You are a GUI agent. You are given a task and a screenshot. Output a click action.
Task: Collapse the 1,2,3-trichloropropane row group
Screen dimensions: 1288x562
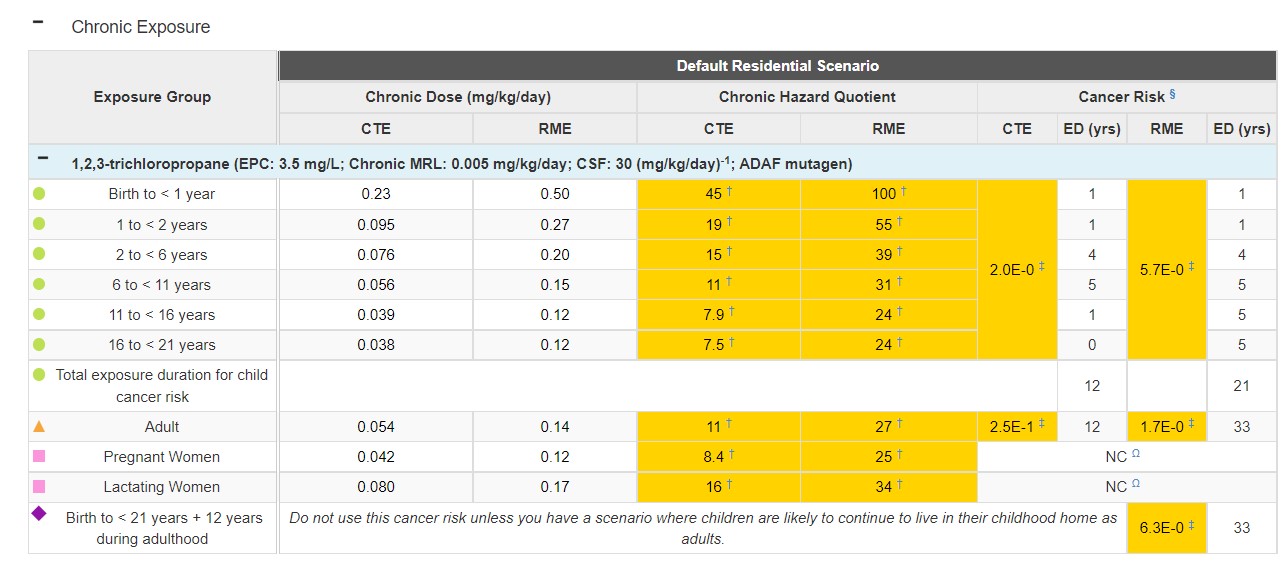click(42, 159)
